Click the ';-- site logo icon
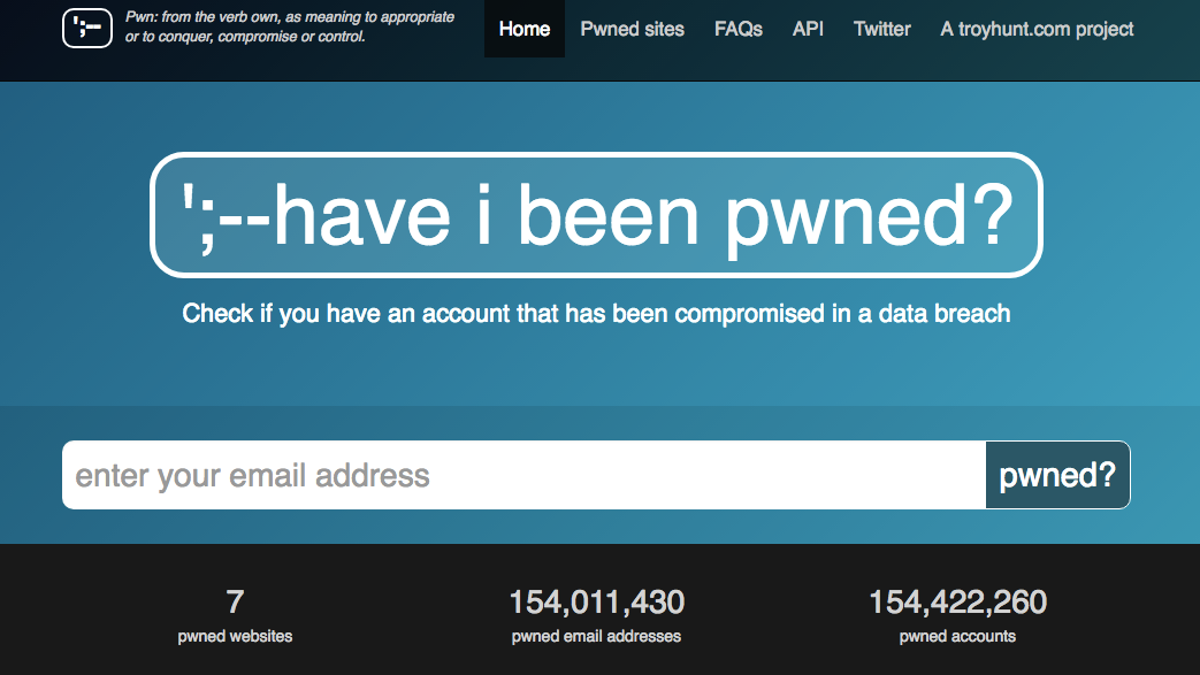Image resolution: width=1200 pixels, height=675 pixels. click(x=87, y=28)
